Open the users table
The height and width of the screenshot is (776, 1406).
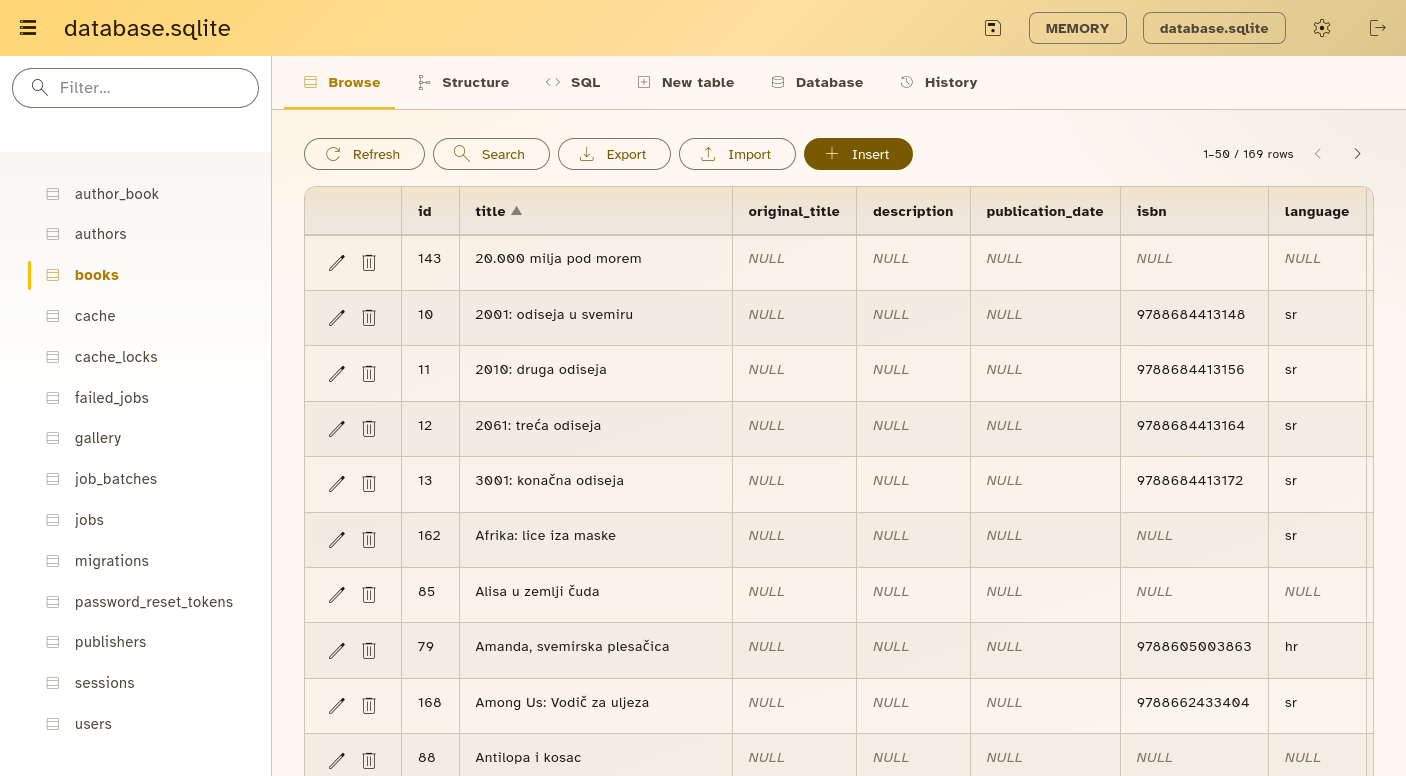[93, 724]
